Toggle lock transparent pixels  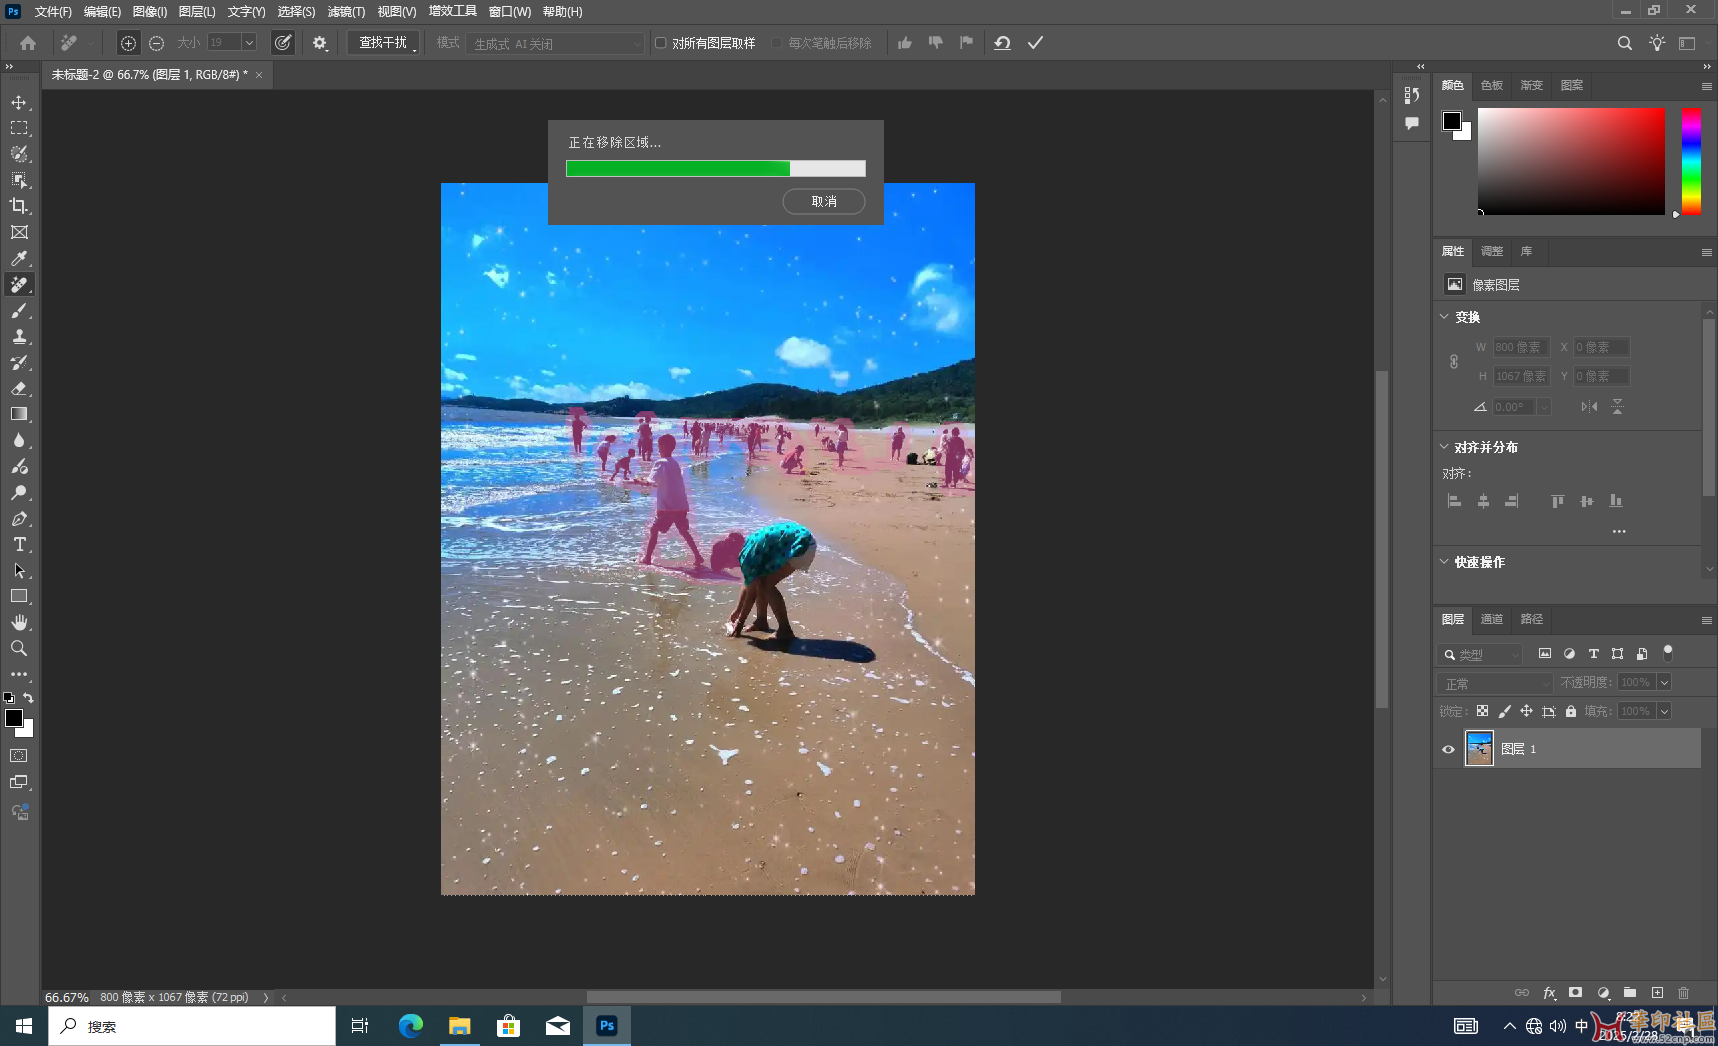click(1483, 711)
